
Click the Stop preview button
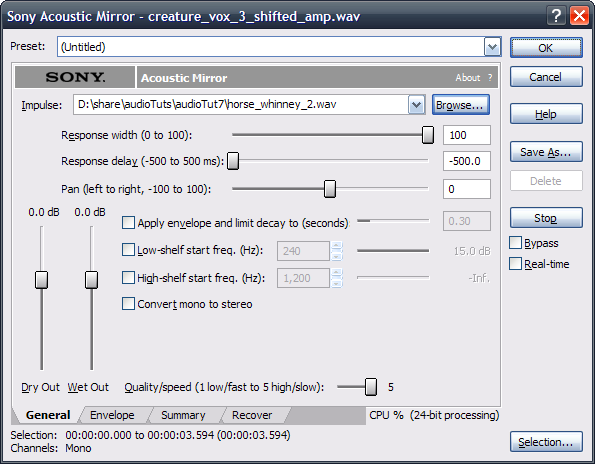pos(546,218)
